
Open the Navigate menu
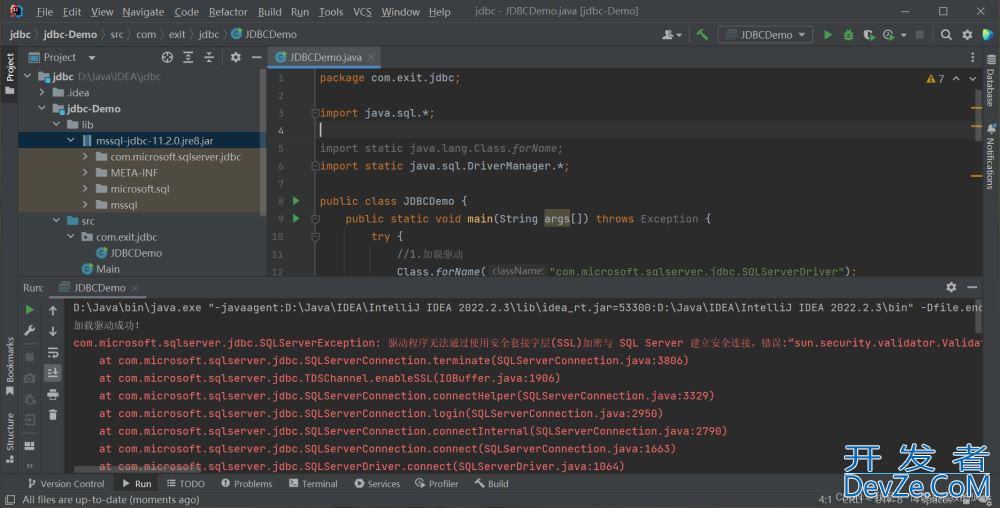click(x=143, y=11)
